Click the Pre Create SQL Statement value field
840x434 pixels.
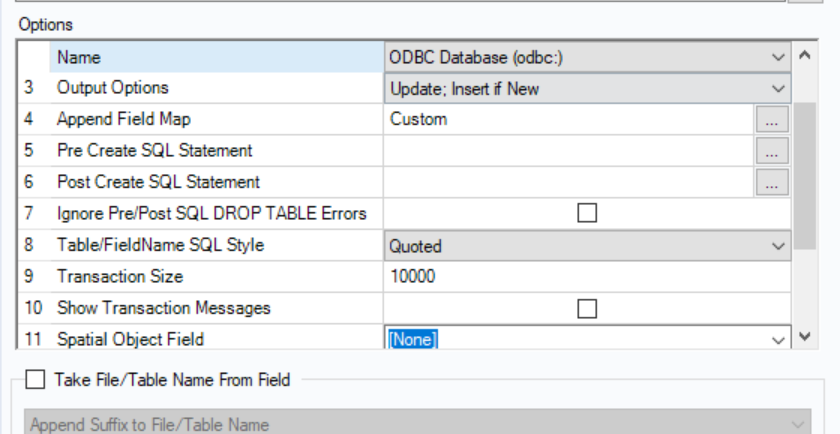569,151
